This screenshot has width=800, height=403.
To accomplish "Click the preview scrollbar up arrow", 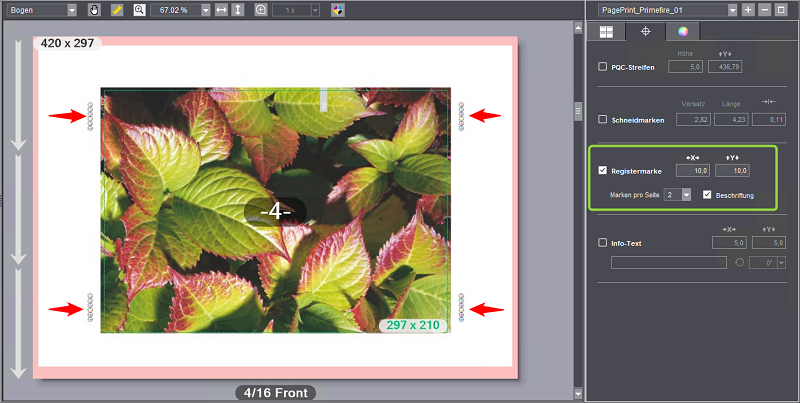I will coord(578,27).
